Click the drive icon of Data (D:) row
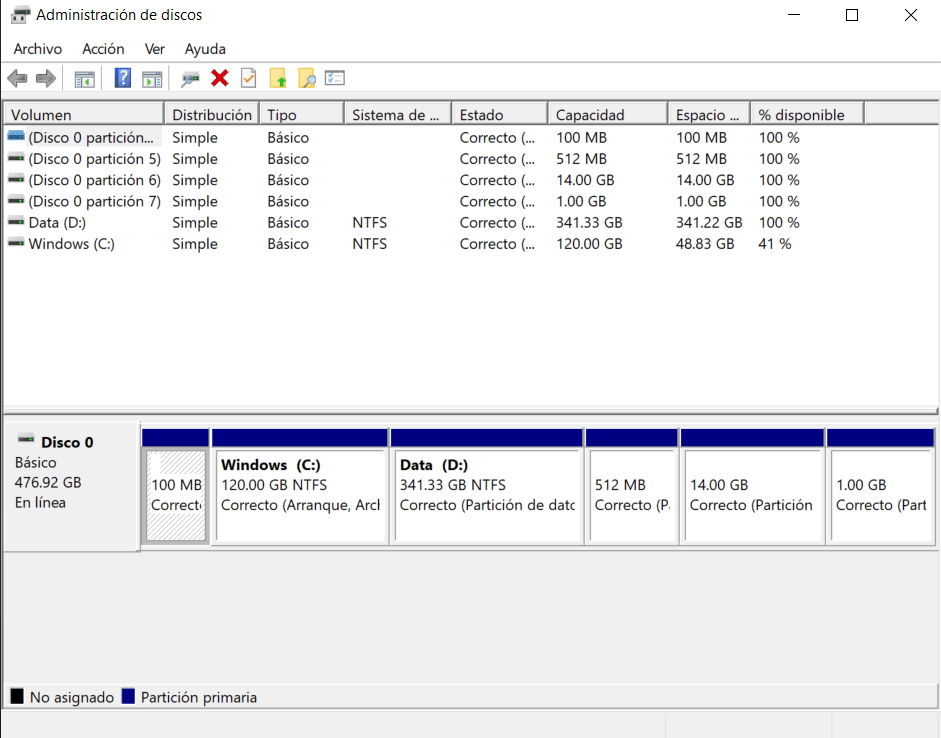 click(x=16, y=222)
